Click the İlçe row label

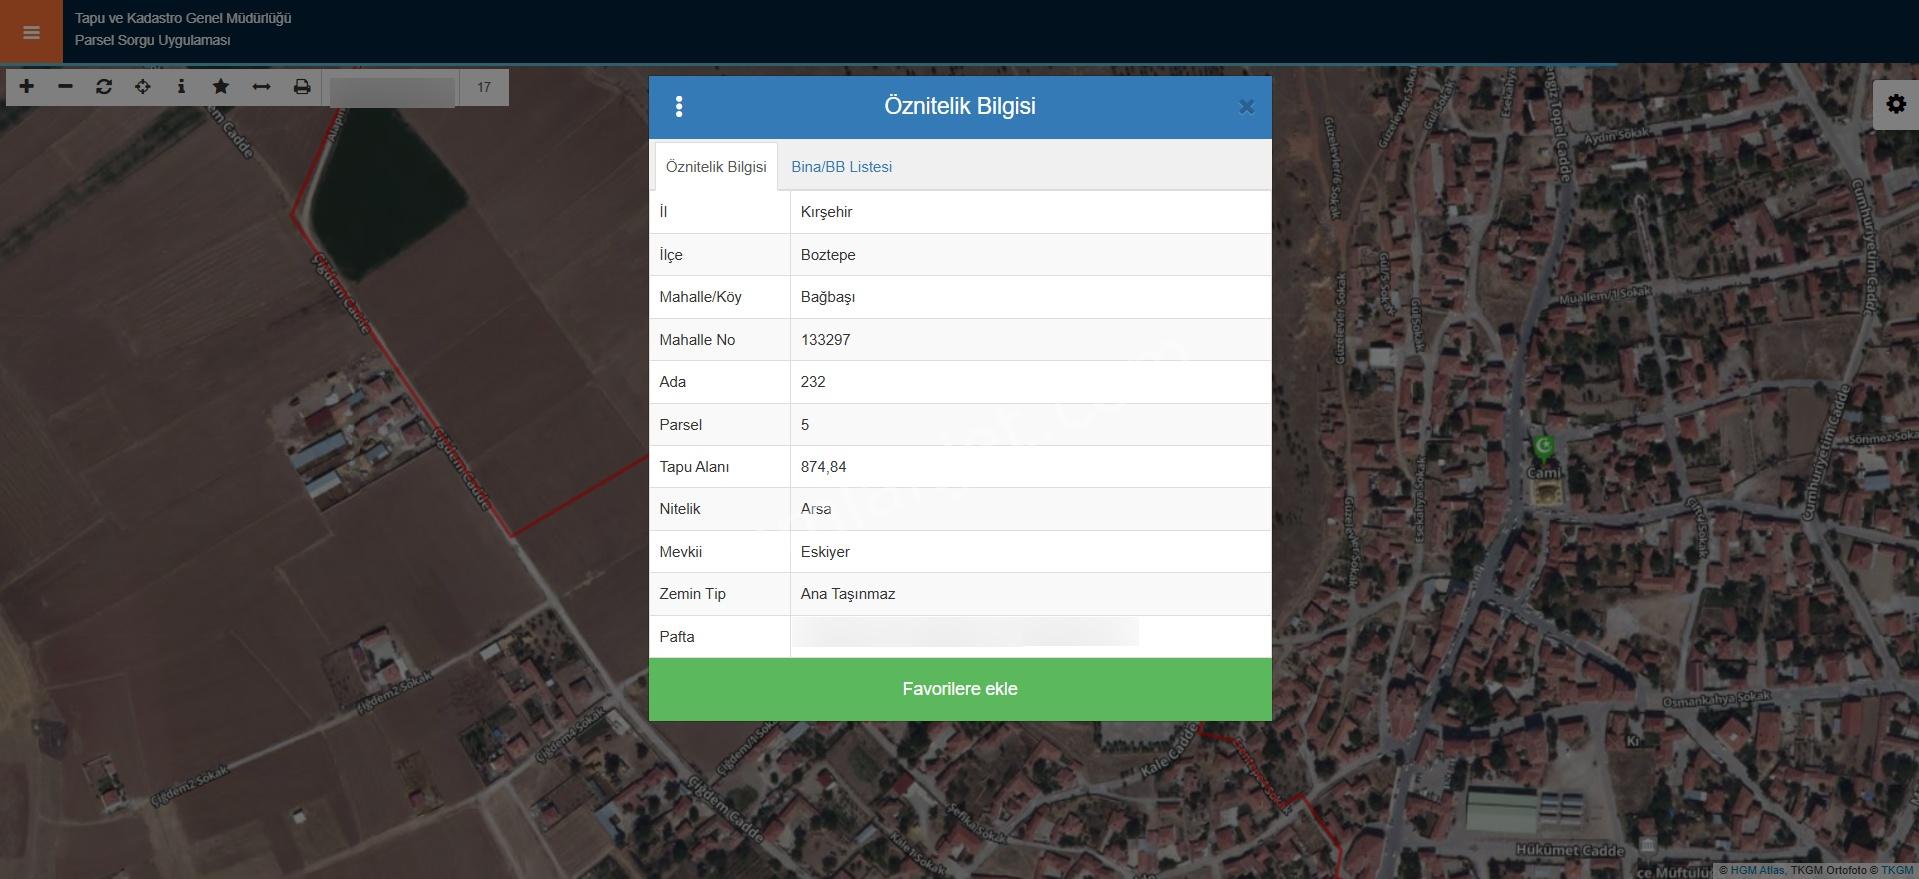(x=671, y=255)
